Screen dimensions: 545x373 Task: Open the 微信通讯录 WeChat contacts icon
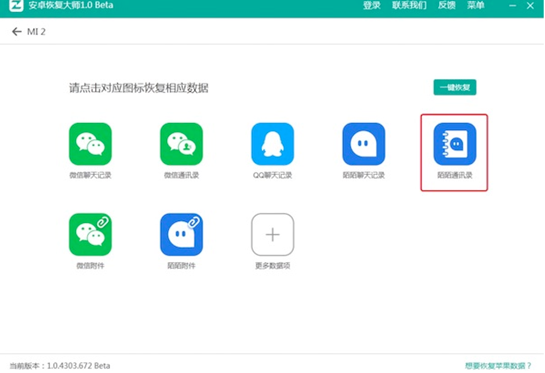pos(181,144)
